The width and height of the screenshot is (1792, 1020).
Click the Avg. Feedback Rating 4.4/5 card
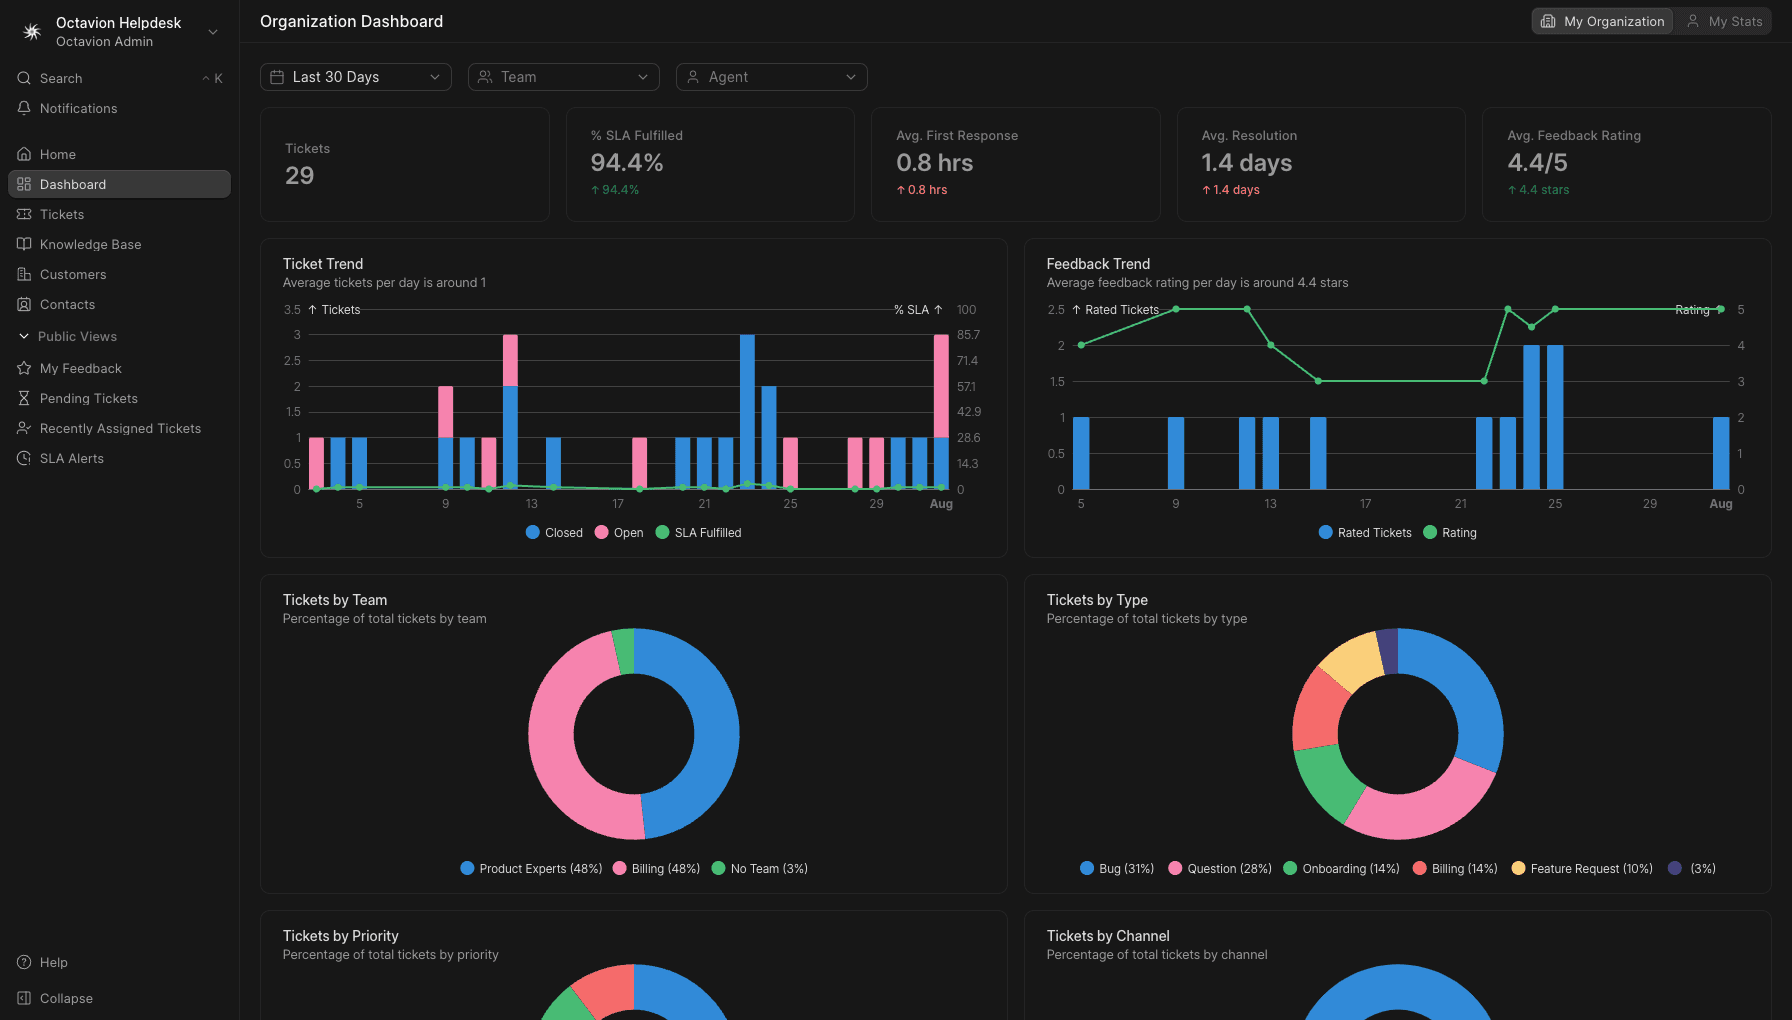(x=1626, y=164)
